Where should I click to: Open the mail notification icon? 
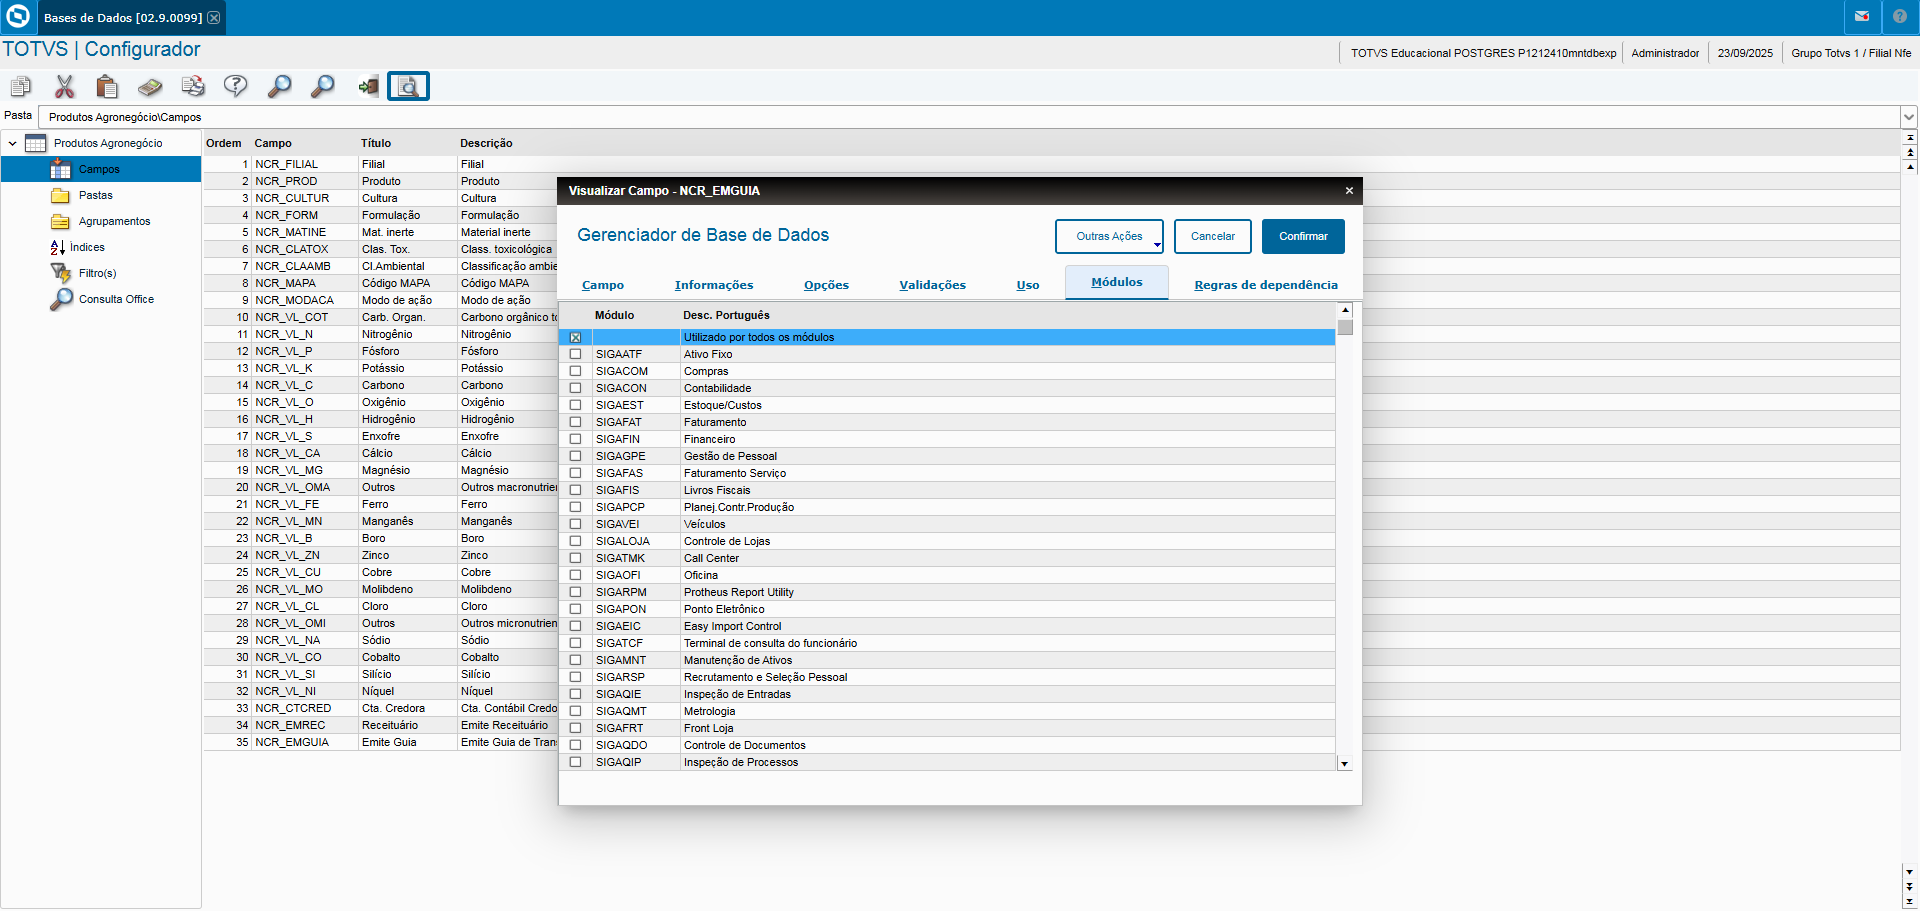[1862, 17]
